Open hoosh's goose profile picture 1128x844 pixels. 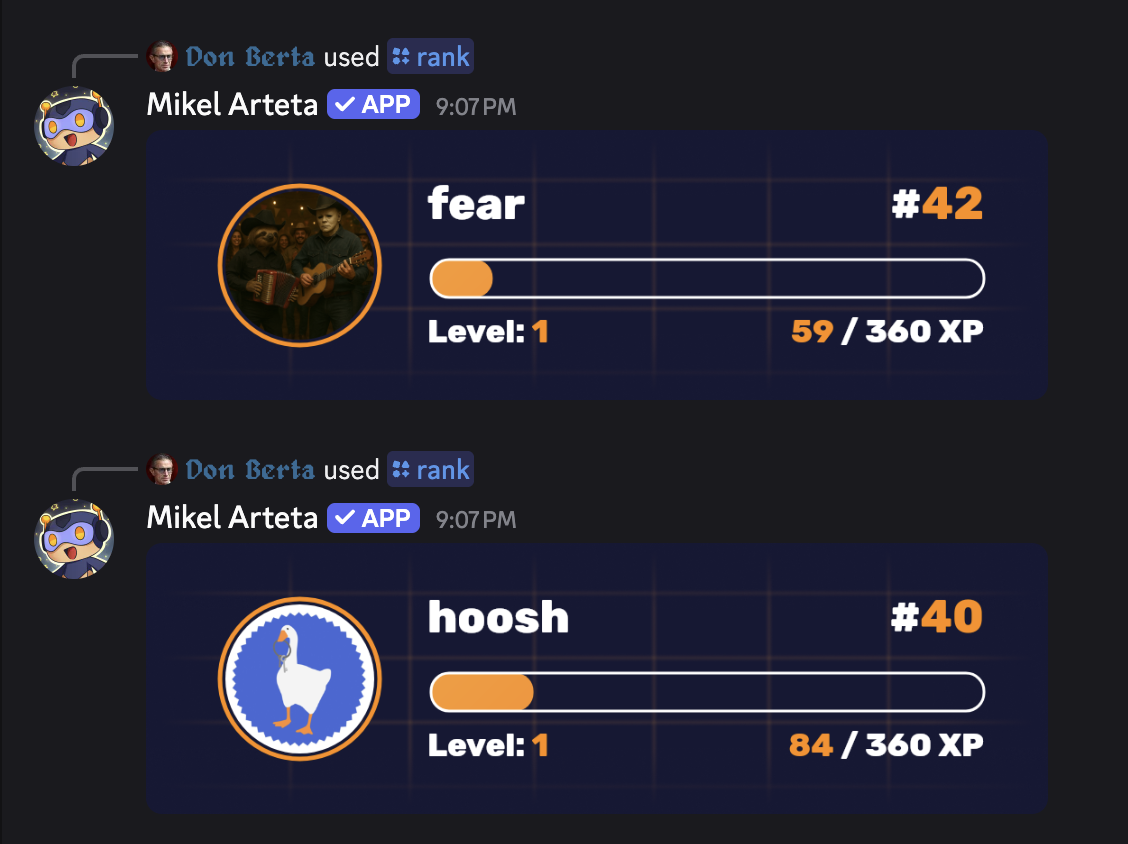(x=299, y=678)
